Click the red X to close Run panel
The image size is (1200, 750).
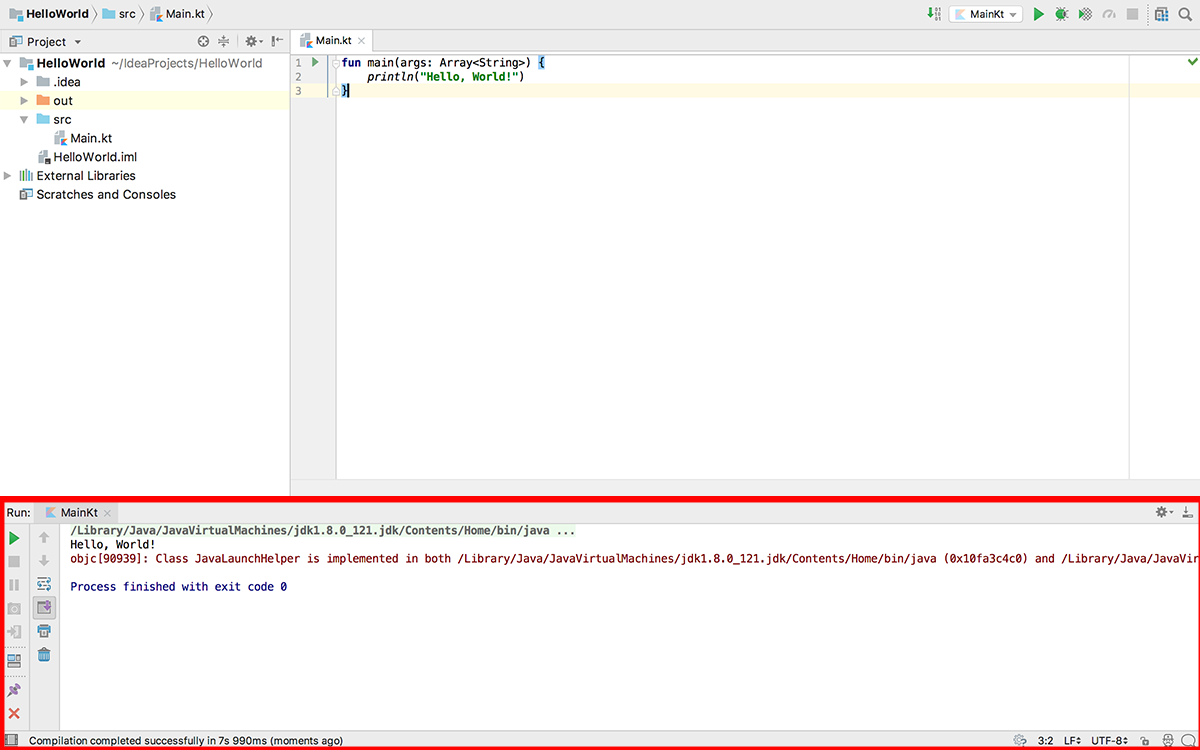pos(14,714)
